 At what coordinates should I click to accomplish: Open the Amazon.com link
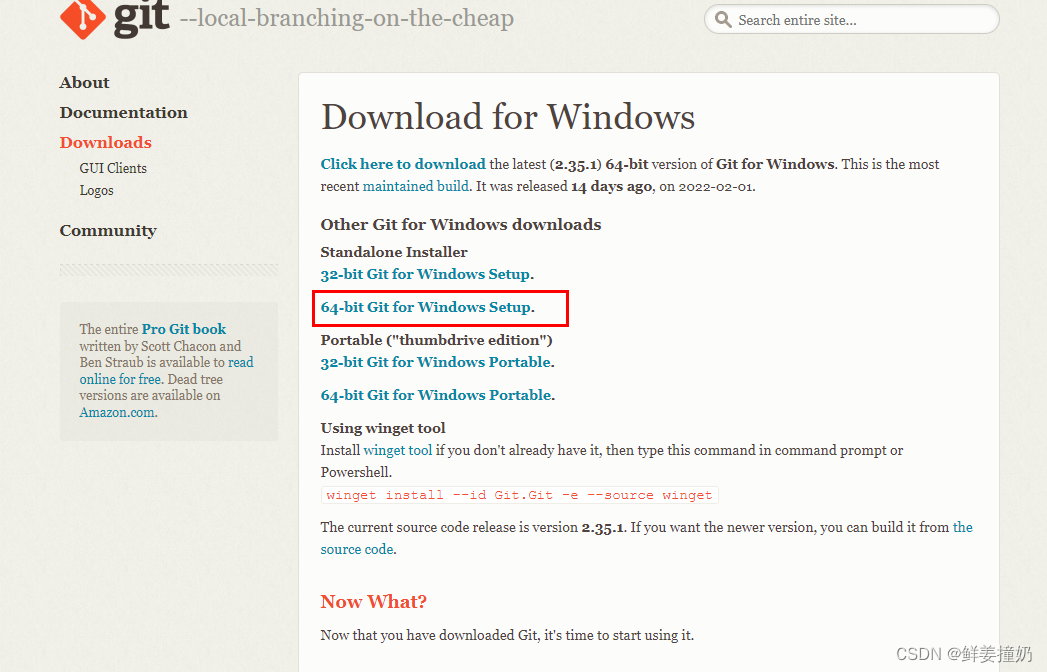[x=117, y=412]
